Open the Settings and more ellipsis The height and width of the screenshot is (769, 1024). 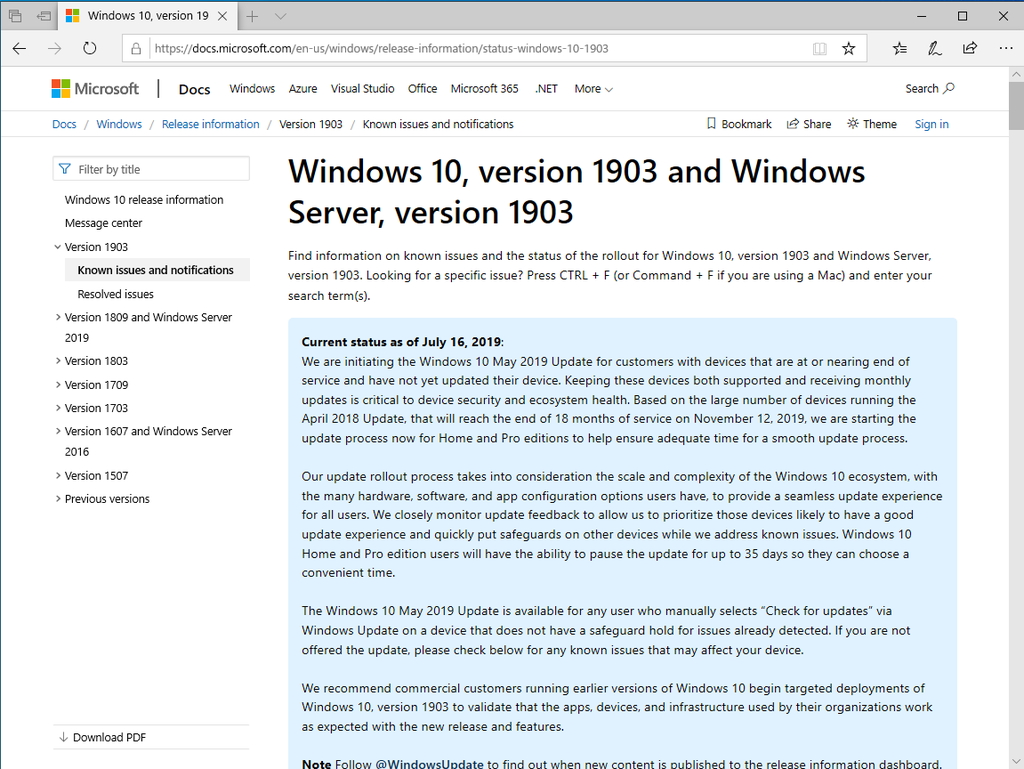pyautogui.click(x=1005, y=47)
